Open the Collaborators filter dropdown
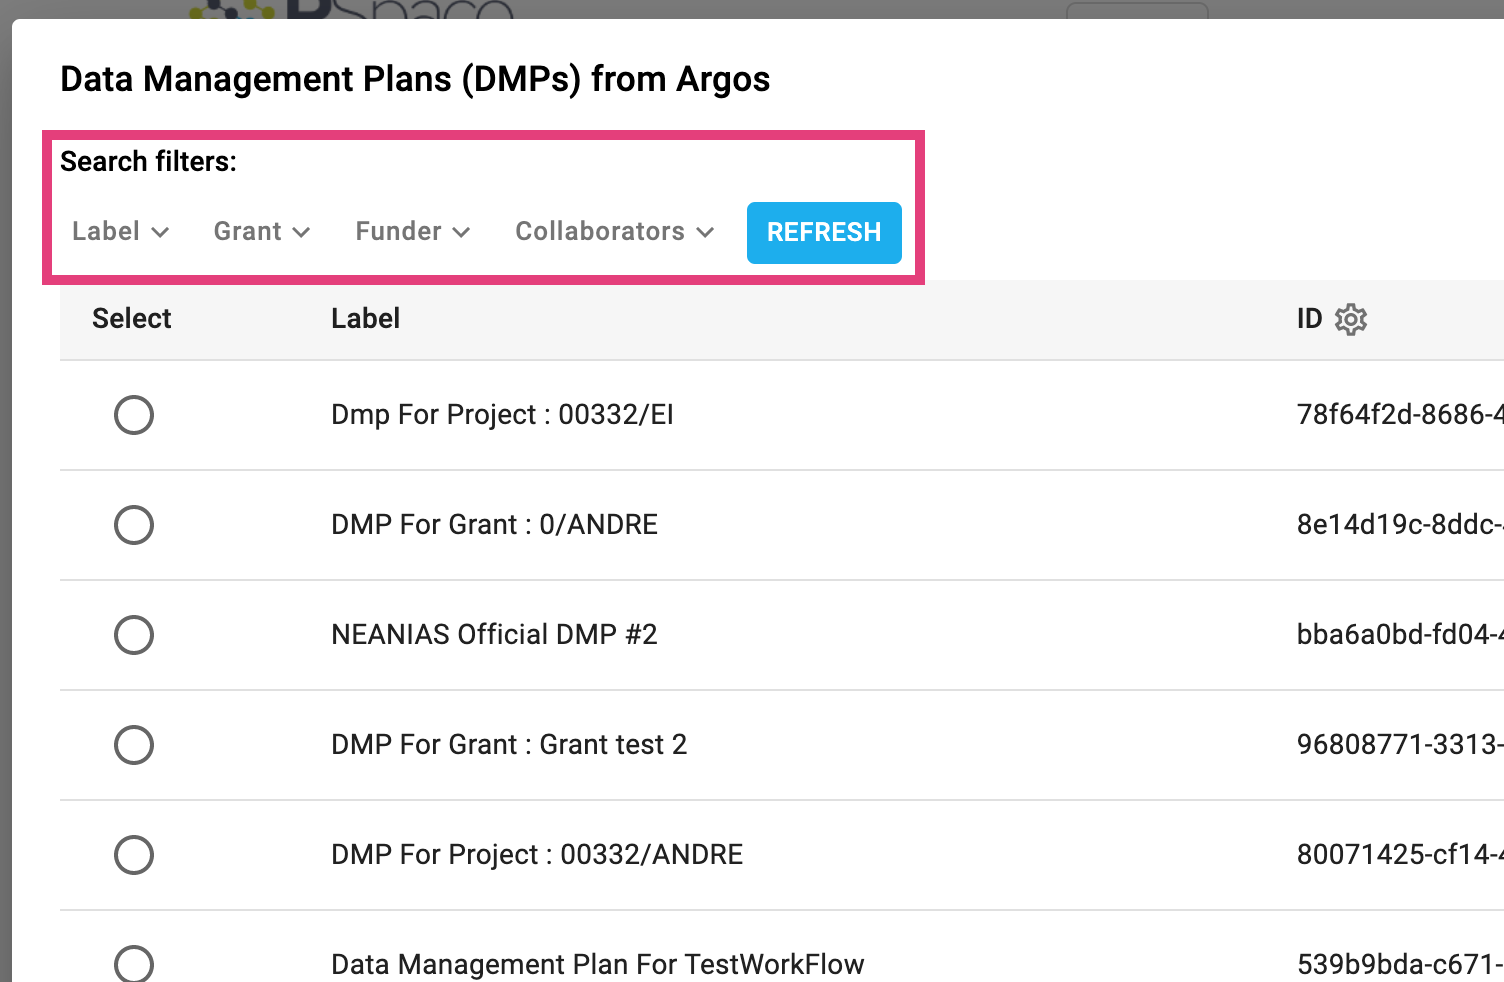 click(x=615, y=232)
